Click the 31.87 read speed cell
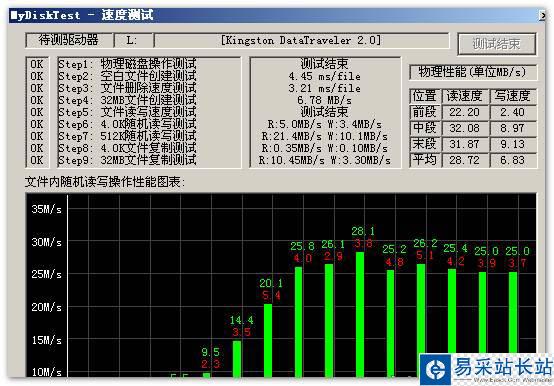 coord(465,144)
